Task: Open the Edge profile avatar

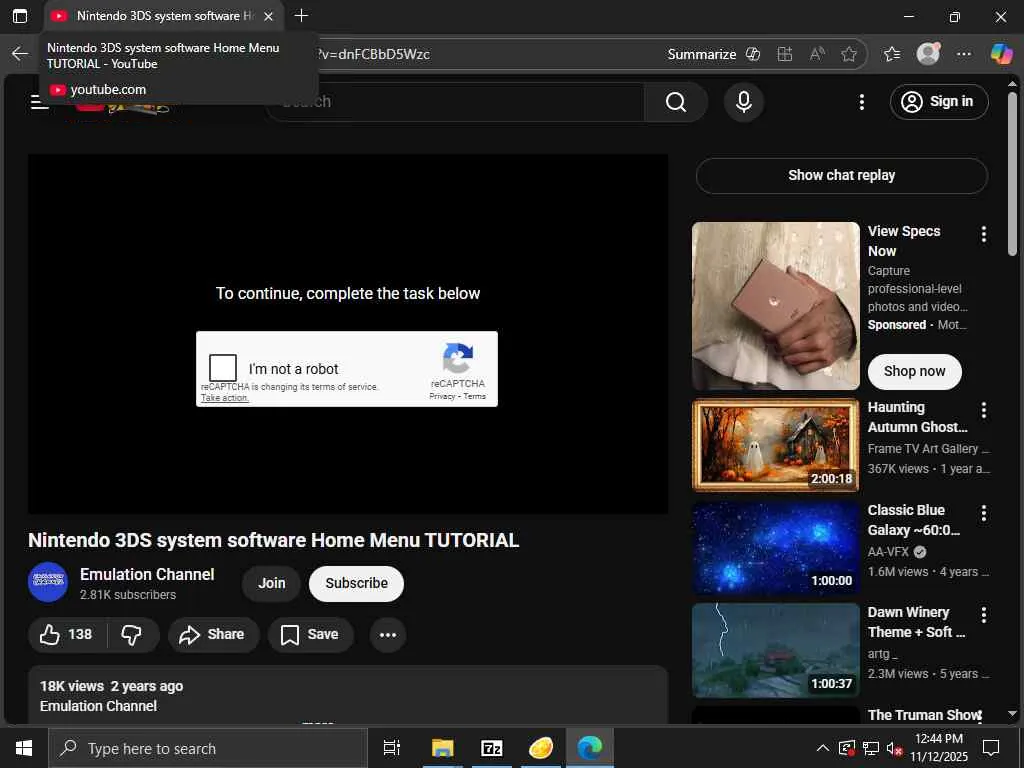Action: pyautogui.click(x=928, y=54)
